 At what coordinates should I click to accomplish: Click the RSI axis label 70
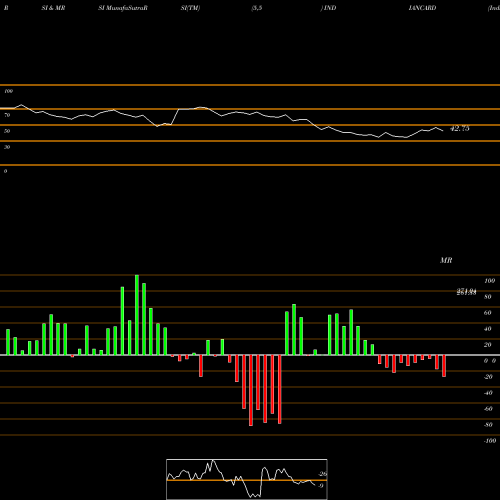7,115
